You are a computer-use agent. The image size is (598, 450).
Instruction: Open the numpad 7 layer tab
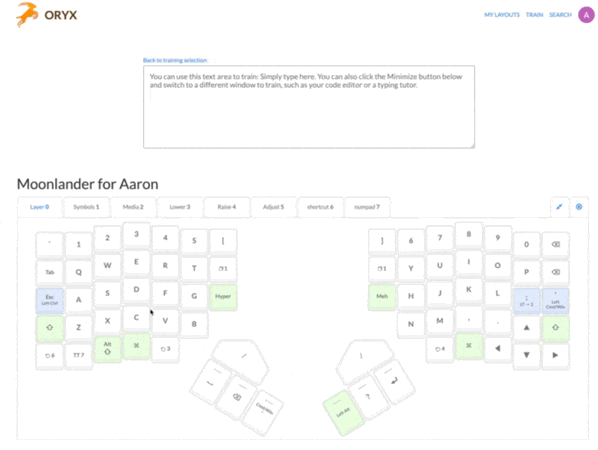tap(367, 207)
